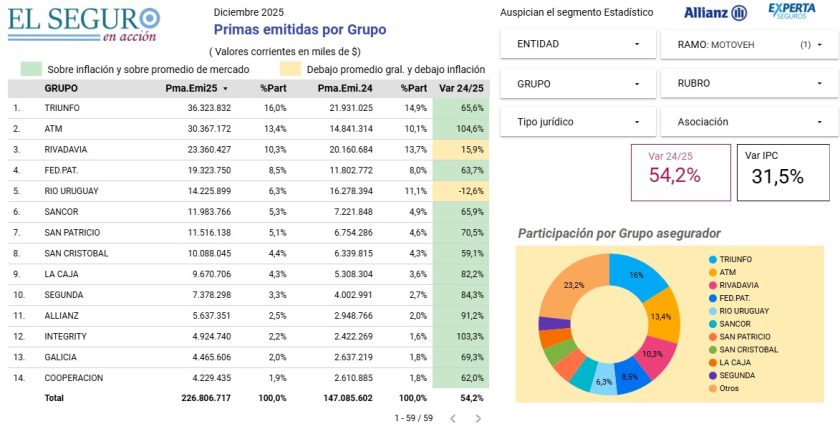This screenshot has height=424, width=840.
Task: Open the Asociación dropdown
Action: click(749, 122)
